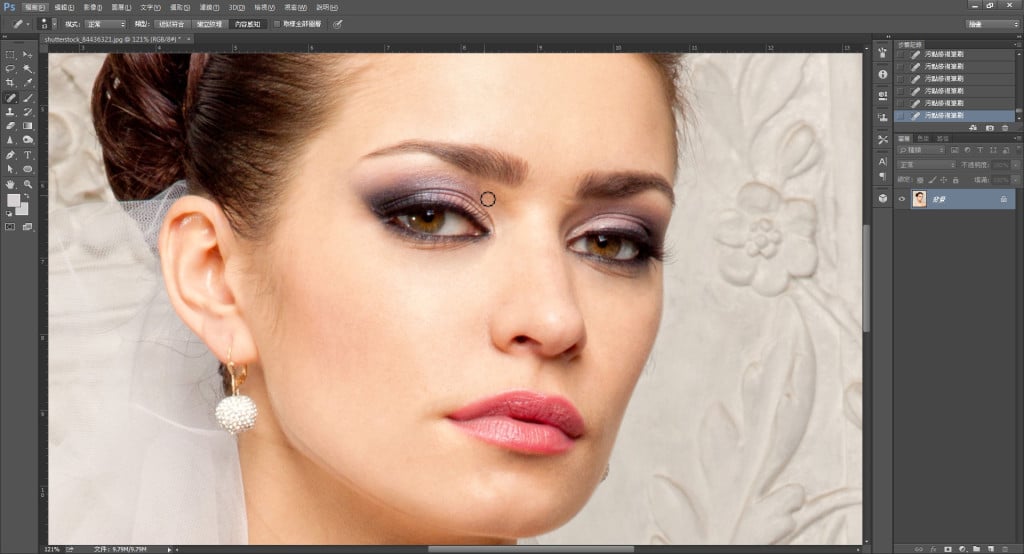Choose the 內容感知 content-aware type button
Viewport: 1024px width, 554px height.
click(247, 23)
